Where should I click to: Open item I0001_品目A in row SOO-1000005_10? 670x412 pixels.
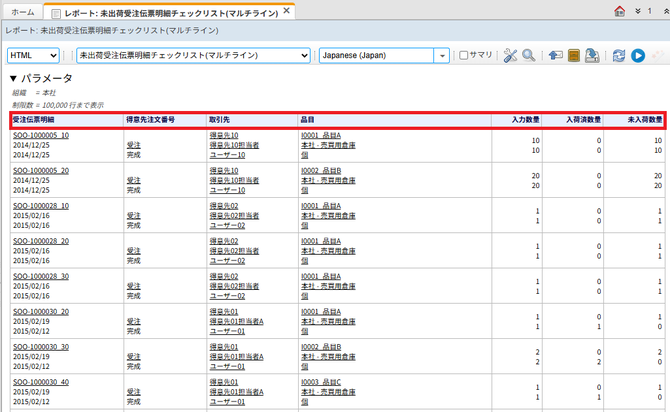[x=321, y=135]
